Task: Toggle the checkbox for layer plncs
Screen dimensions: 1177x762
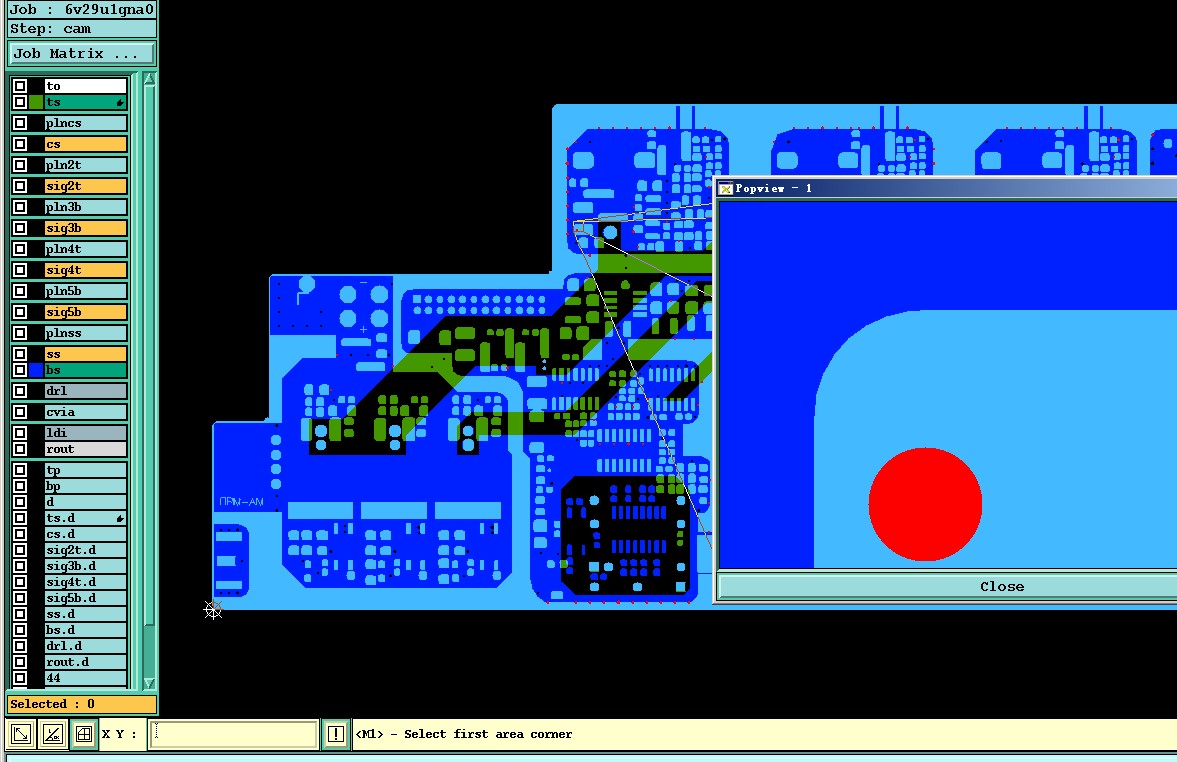Action: click(x=20, y=123)
